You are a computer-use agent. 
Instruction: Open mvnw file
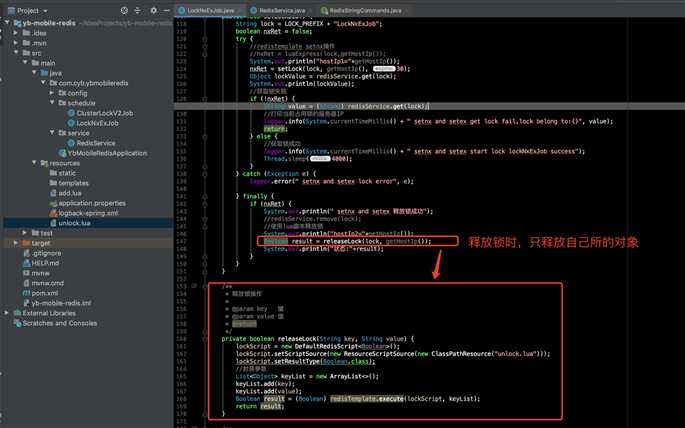40,273
